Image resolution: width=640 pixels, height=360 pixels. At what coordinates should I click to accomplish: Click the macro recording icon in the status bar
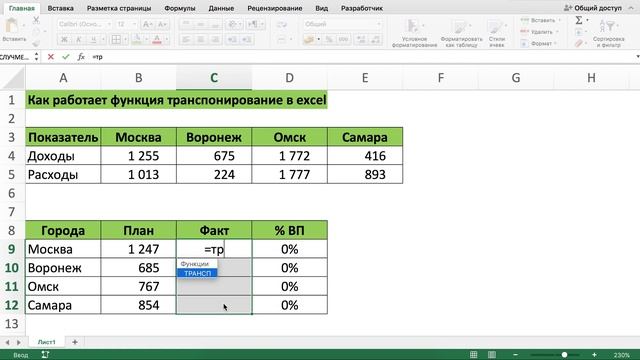coord(45,355)
